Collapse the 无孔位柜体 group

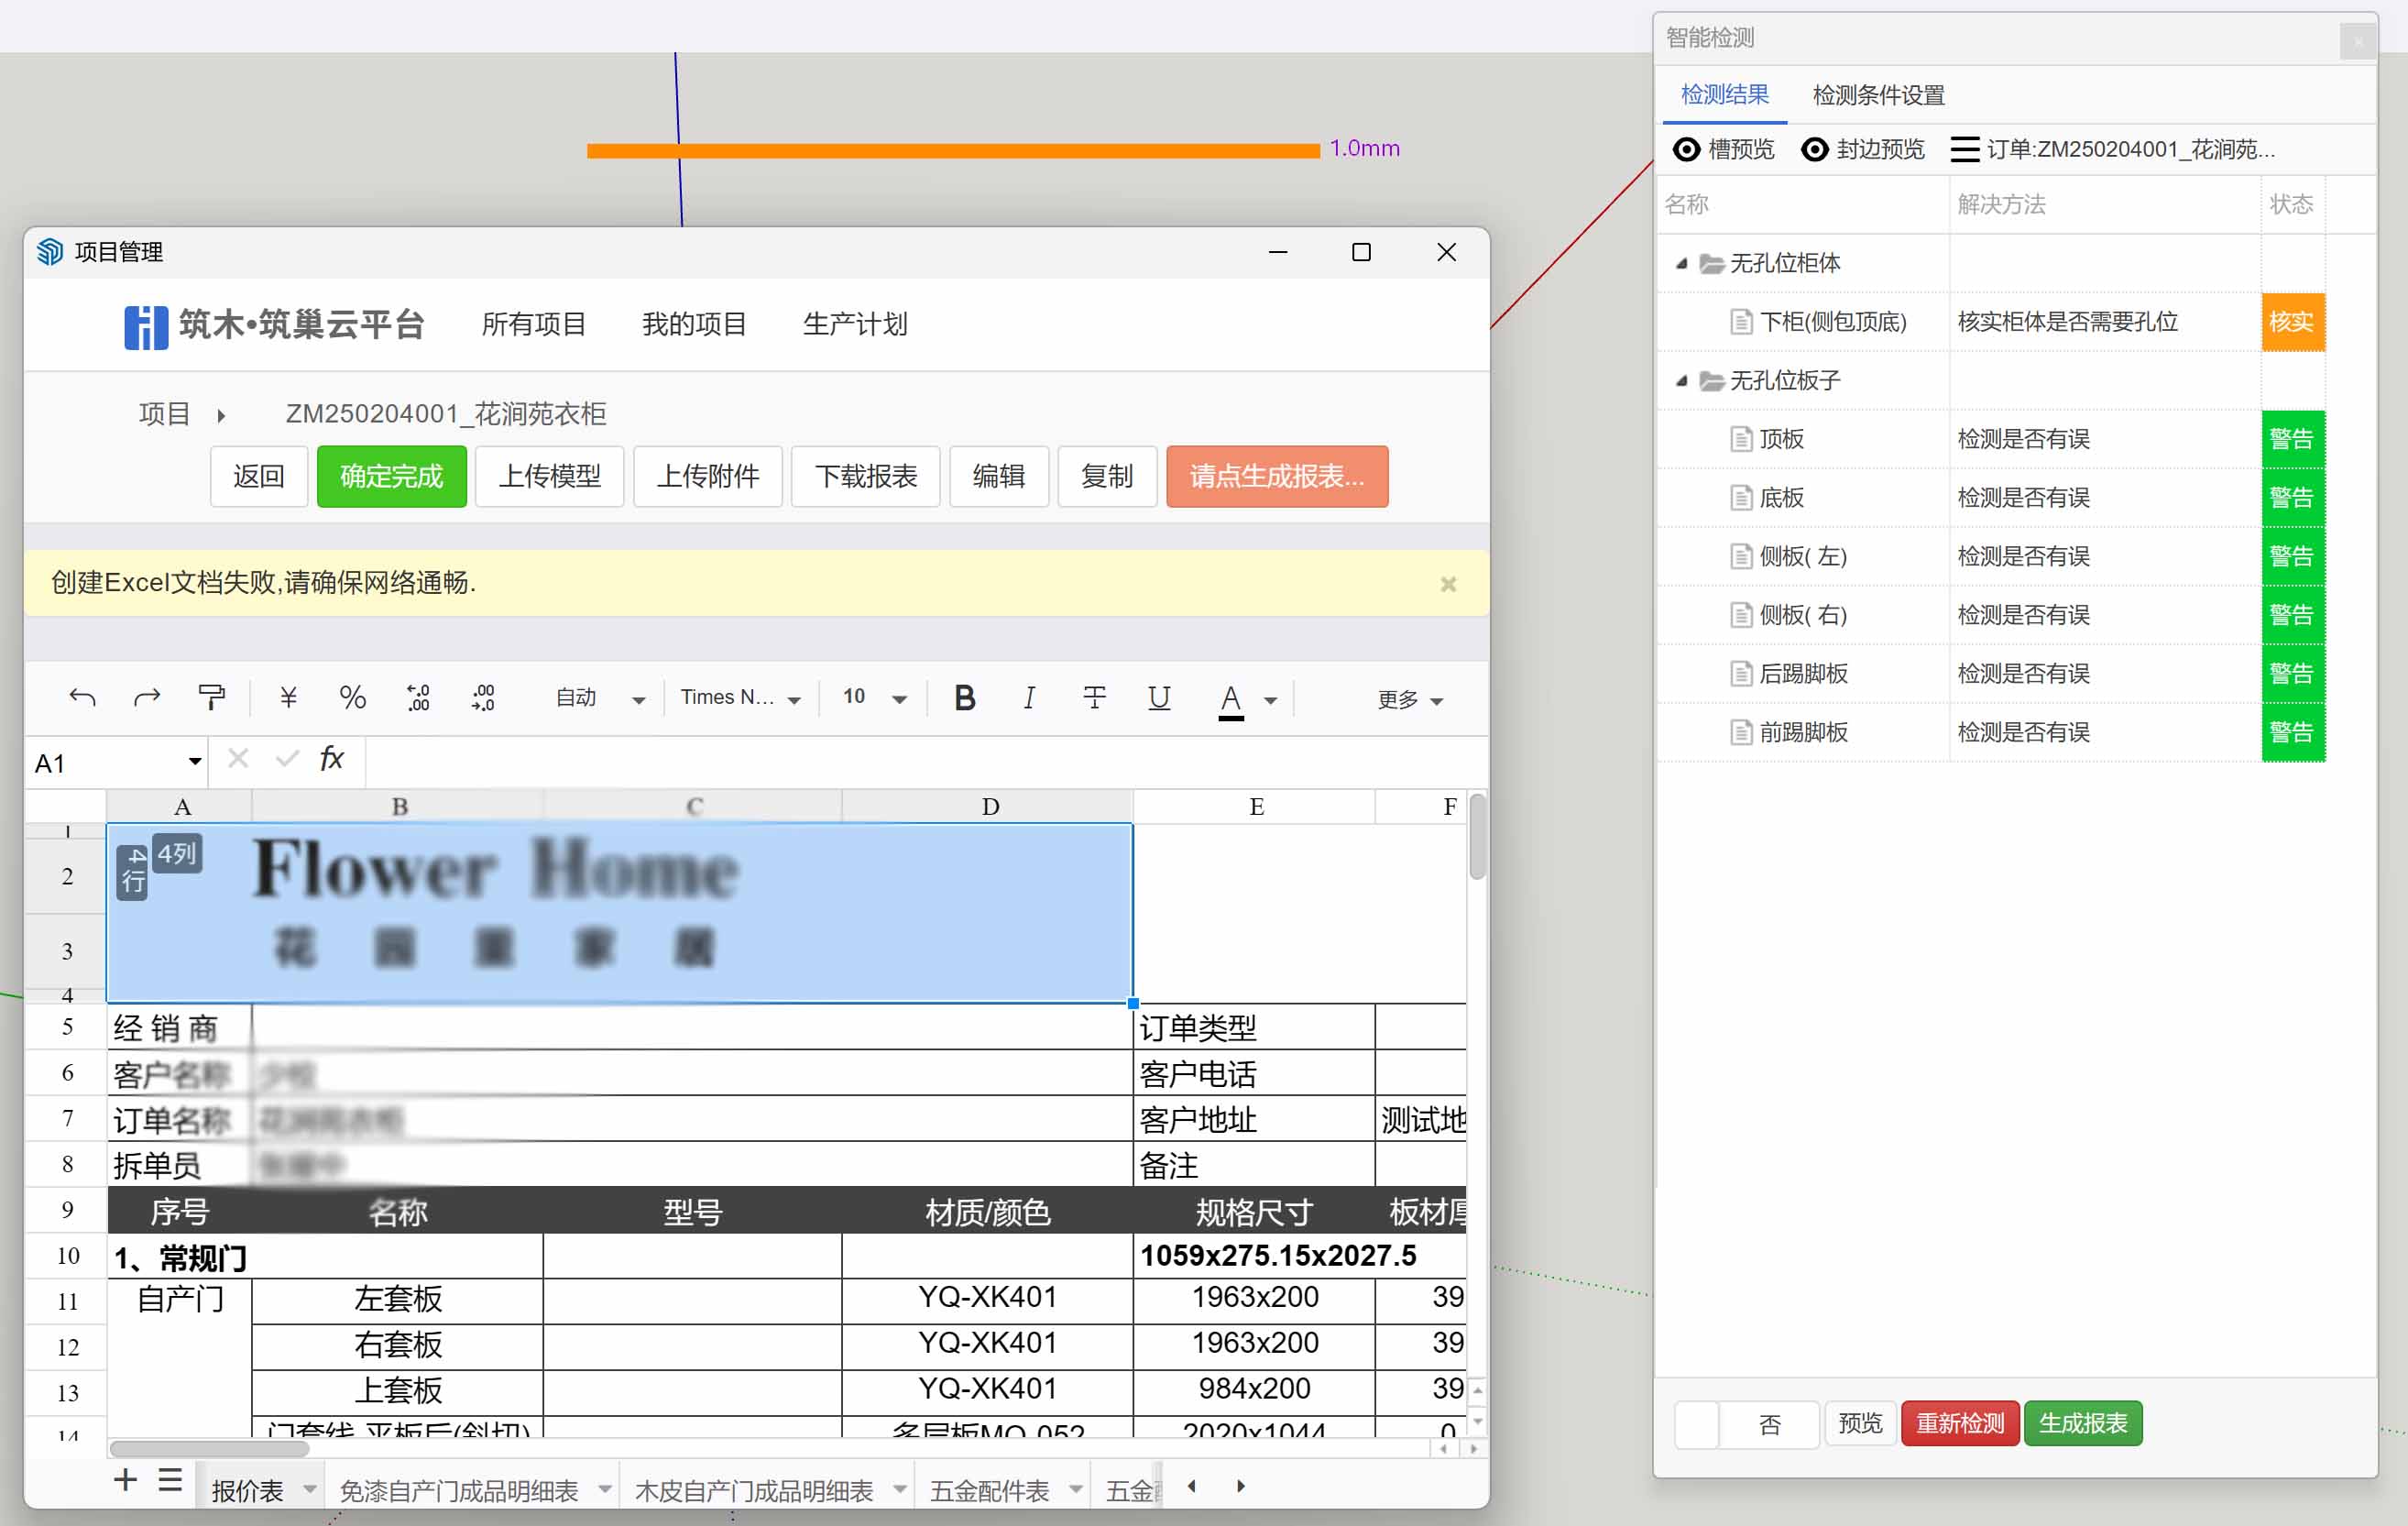(x=1684, y=262)
